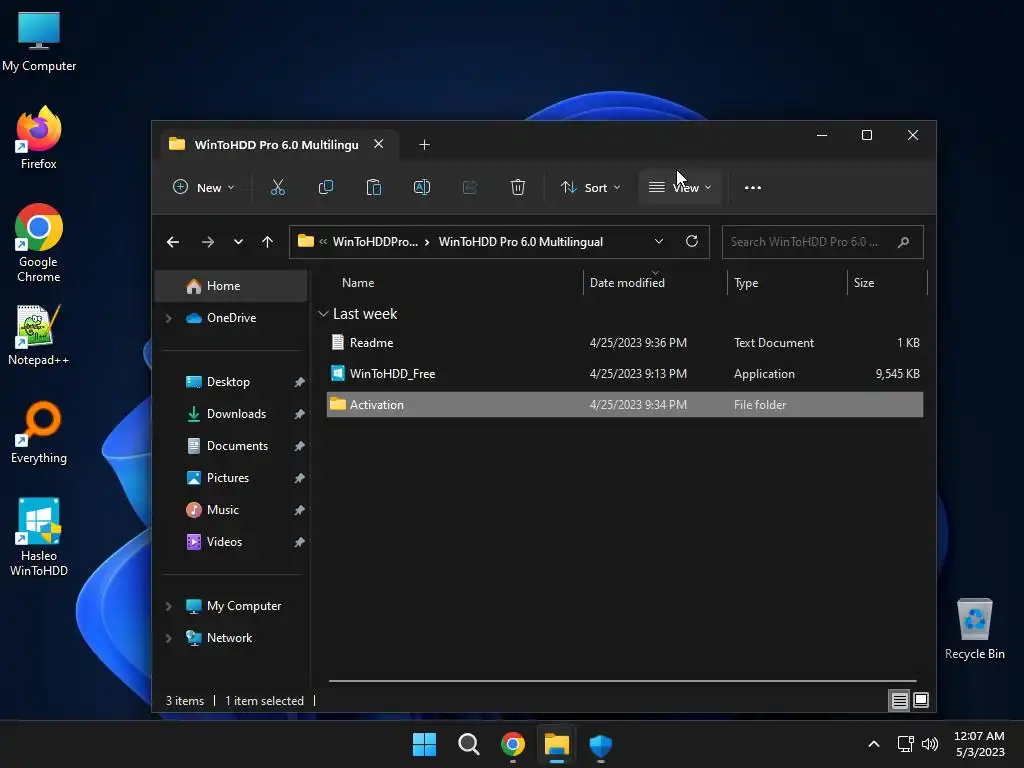1024x768 pixels.
Task: Open the New item dropdown
Action: 204,187
